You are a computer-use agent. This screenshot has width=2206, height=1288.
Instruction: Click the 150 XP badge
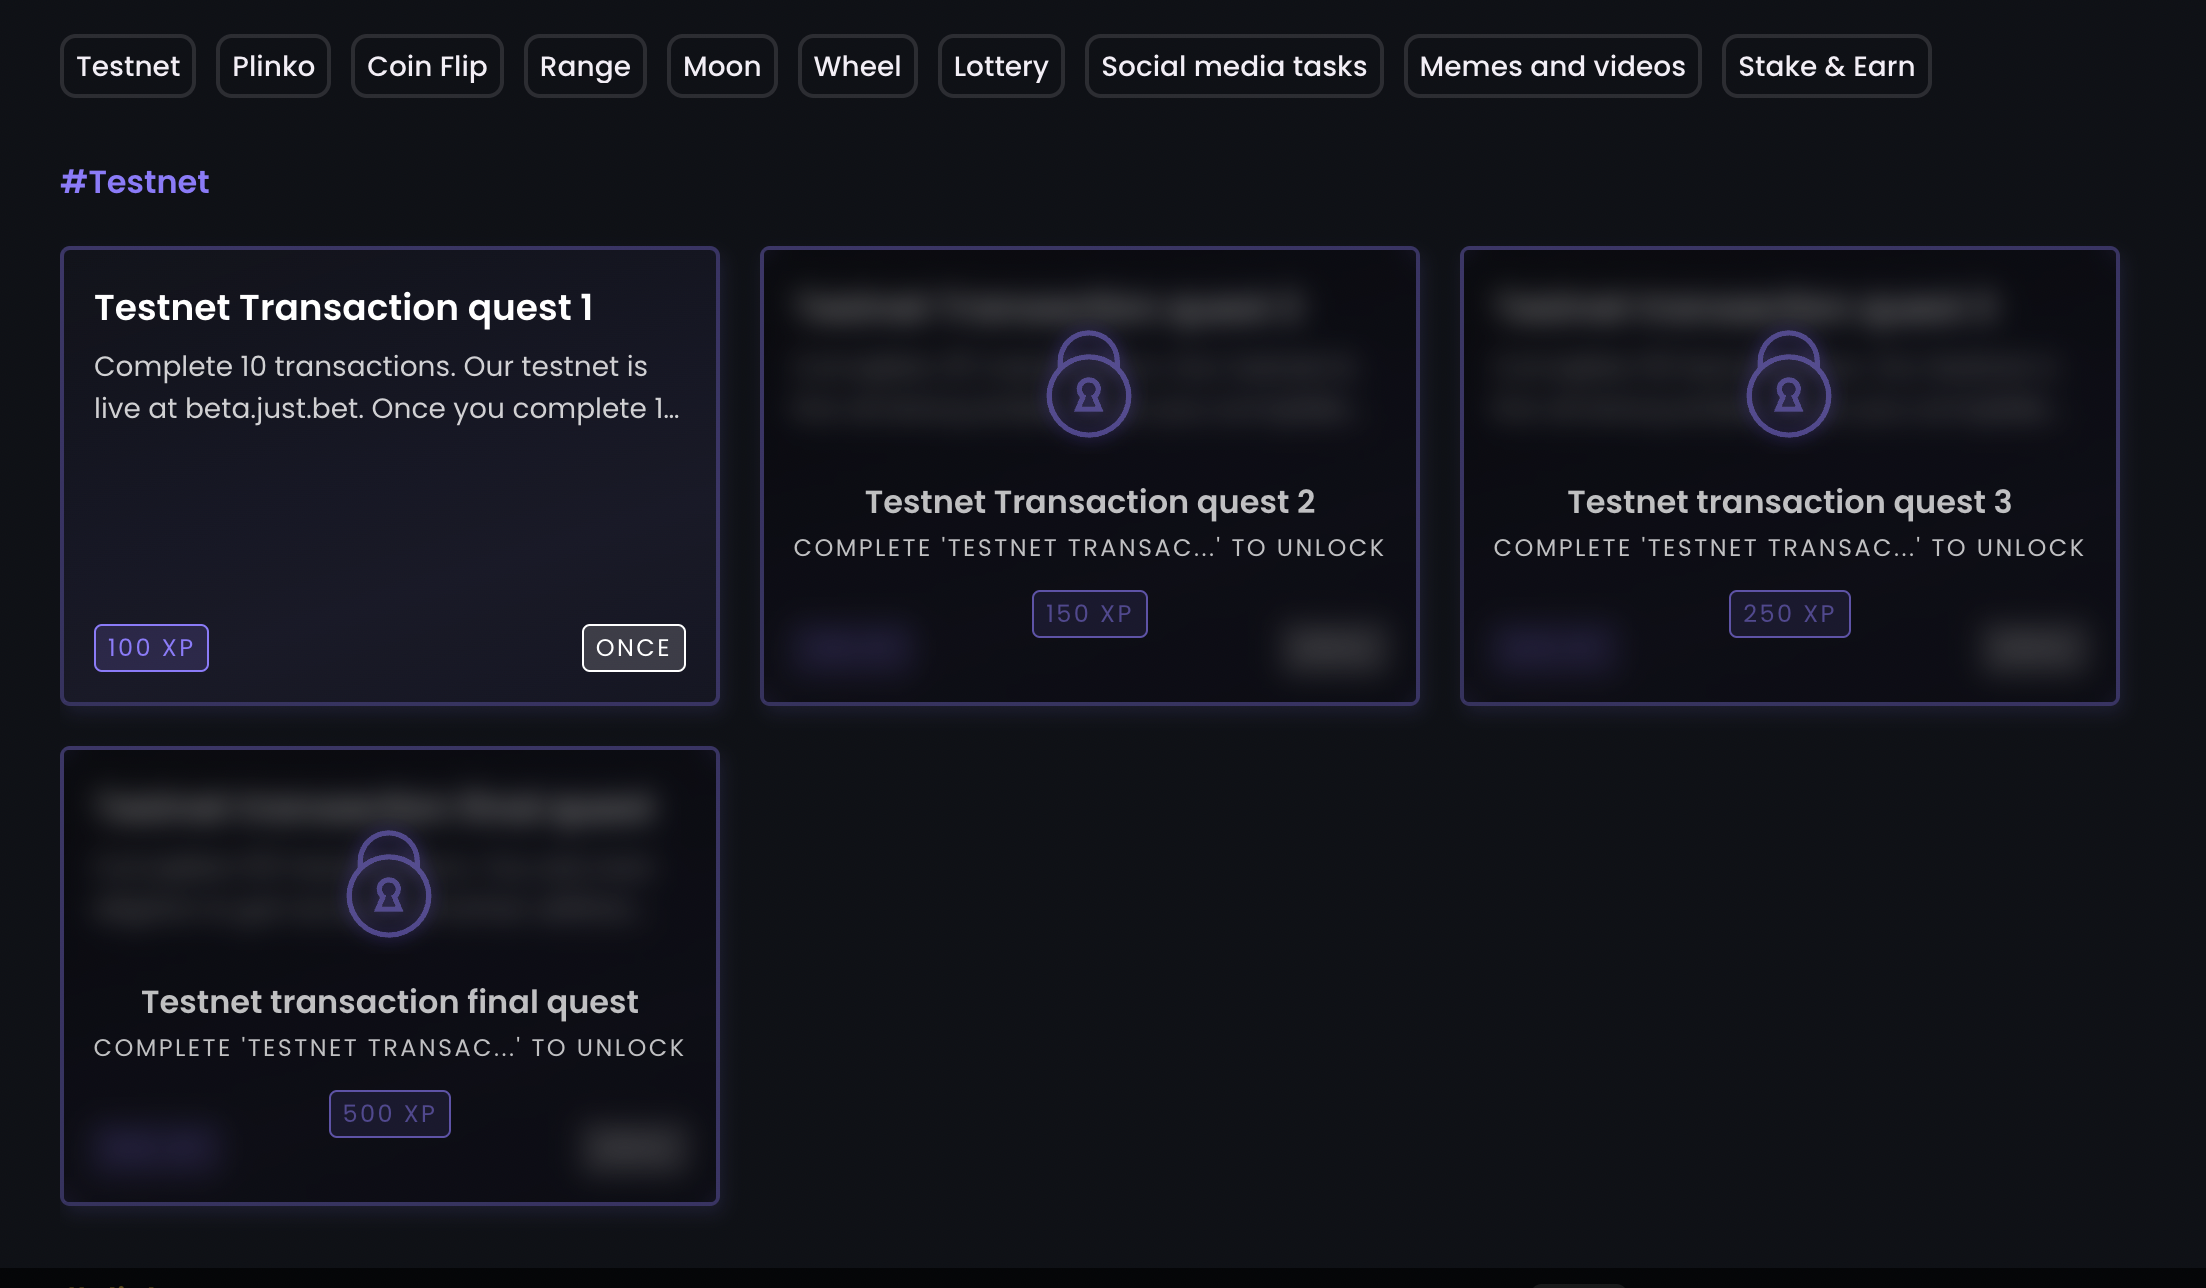[1089, 614]
